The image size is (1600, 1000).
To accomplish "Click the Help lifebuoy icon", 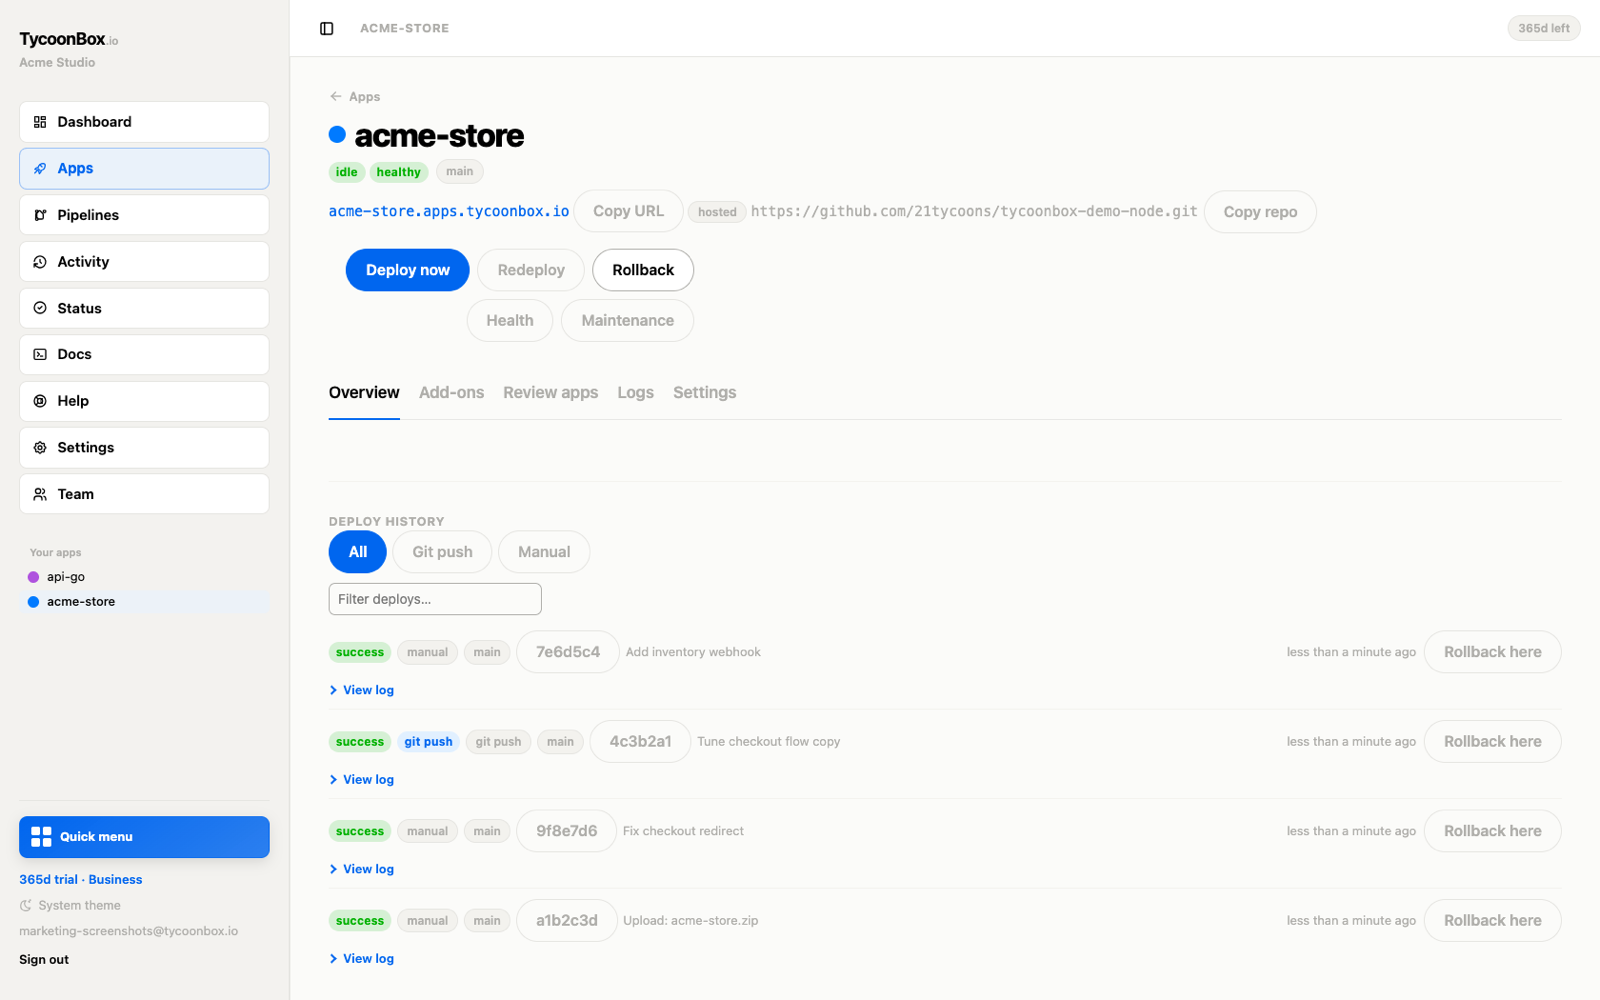I will [x=40, y=401].
